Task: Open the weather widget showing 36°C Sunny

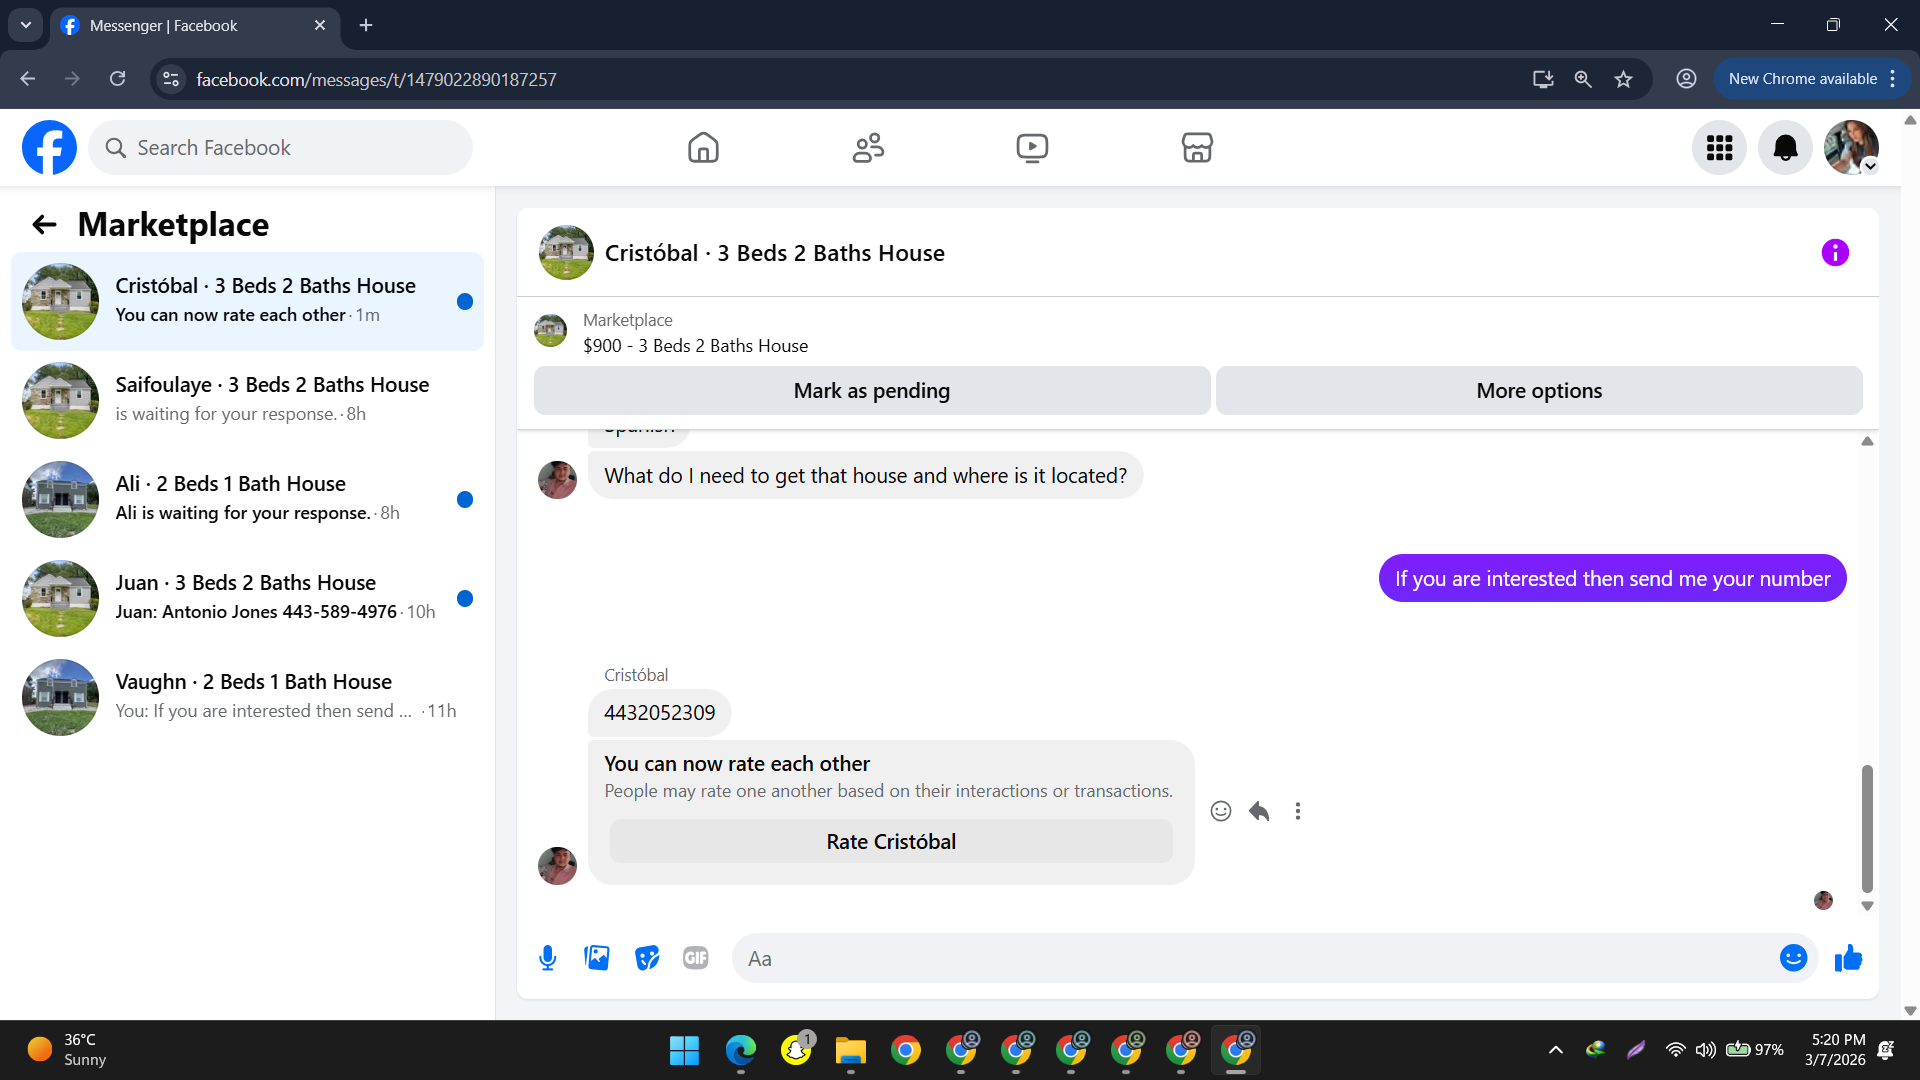Action: tap(68, 1050)
